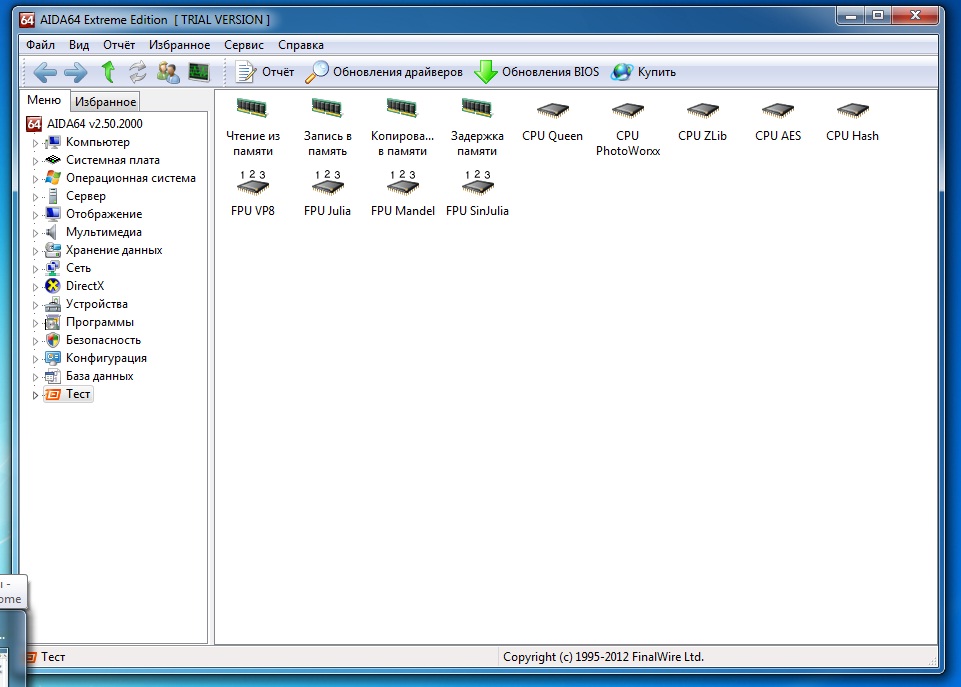The height and width of the screenshot is (687, 961).
Task: Select Конфигурация in the tree
Action: click(106, 358)
